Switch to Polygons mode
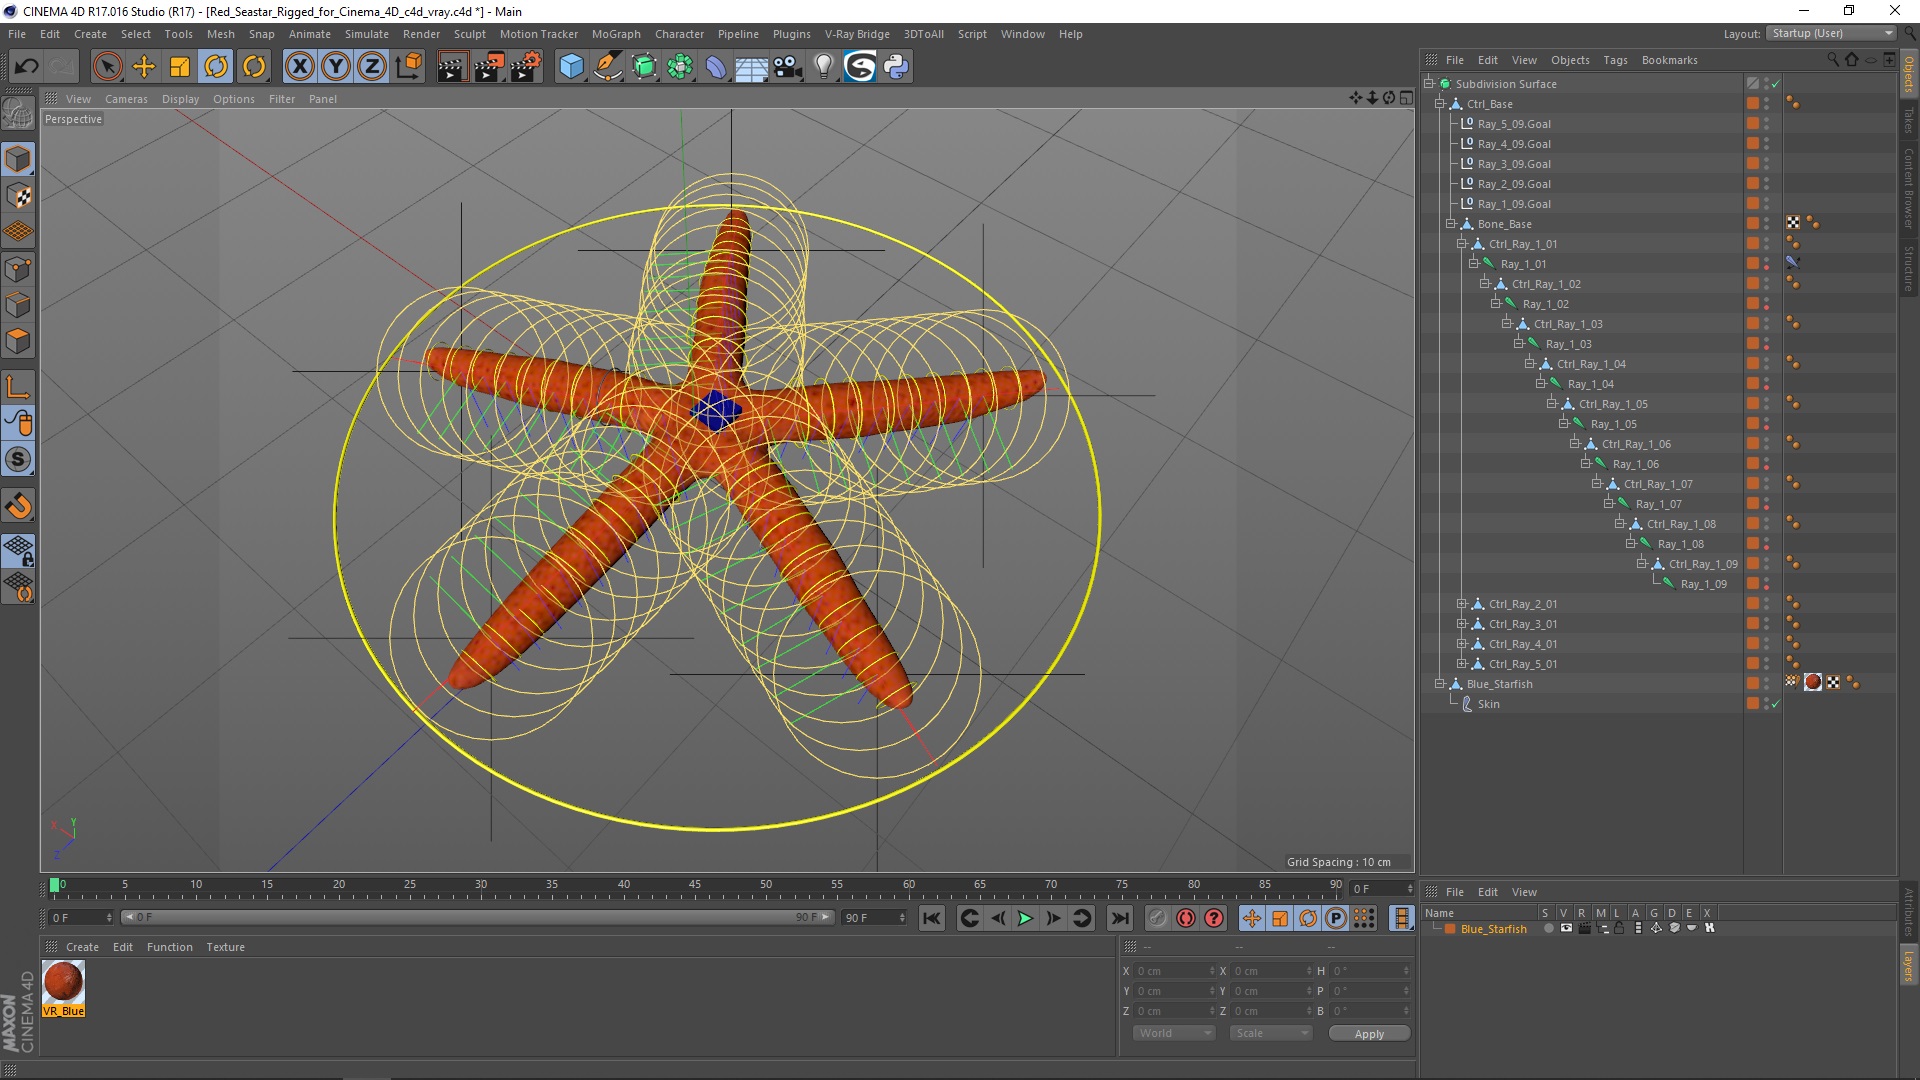 click(x=18, y=341)
